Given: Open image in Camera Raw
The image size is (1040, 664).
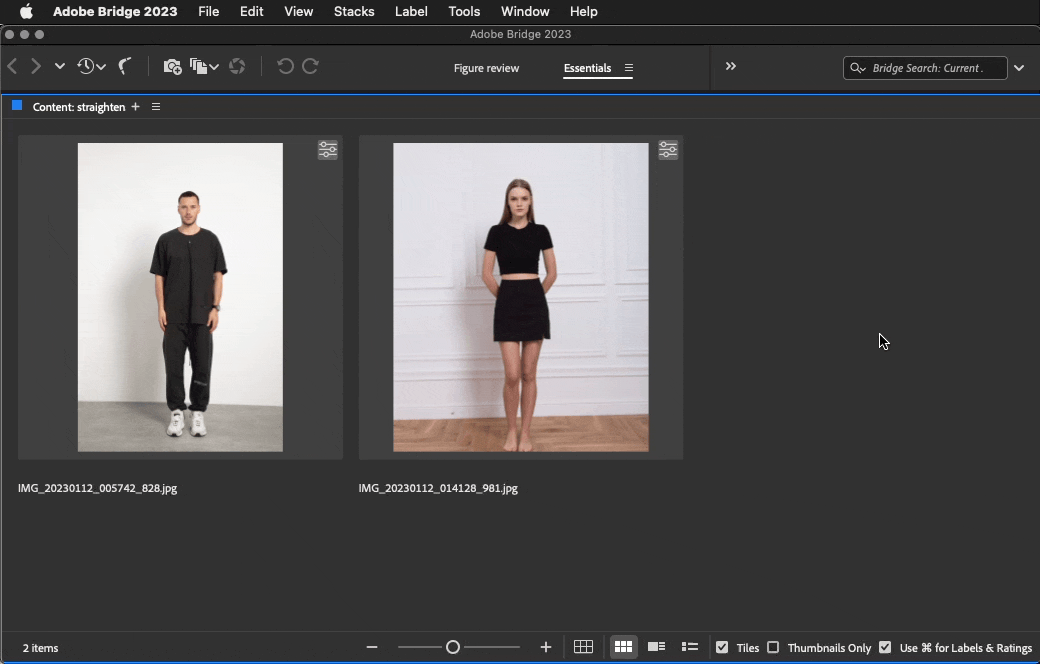Looking at the screenshot, I should click(x=237, y=67).
